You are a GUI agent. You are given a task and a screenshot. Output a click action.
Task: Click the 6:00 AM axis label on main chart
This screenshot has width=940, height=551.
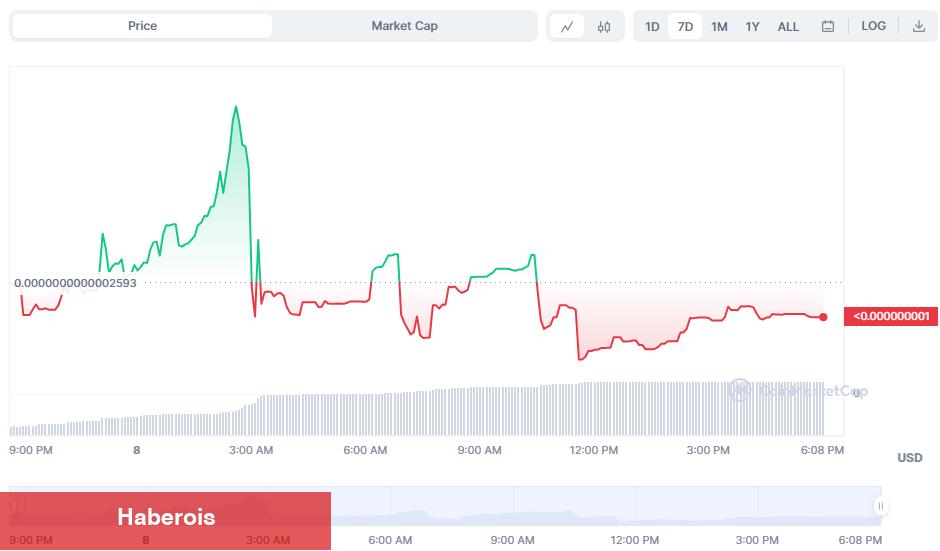[365, 450]
